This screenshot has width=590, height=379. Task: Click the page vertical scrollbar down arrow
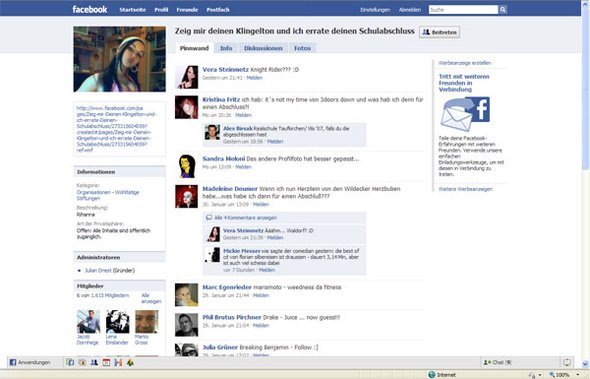coord(585,364)
